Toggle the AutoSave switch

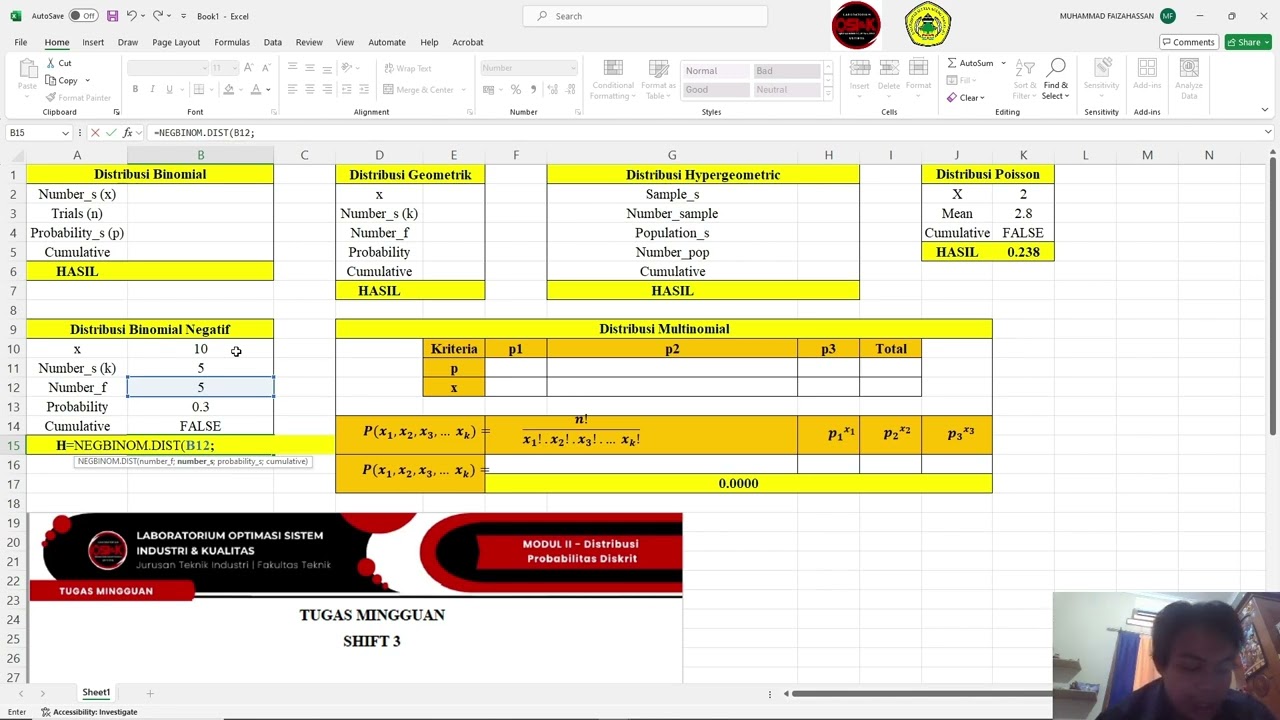click(84, 16)
